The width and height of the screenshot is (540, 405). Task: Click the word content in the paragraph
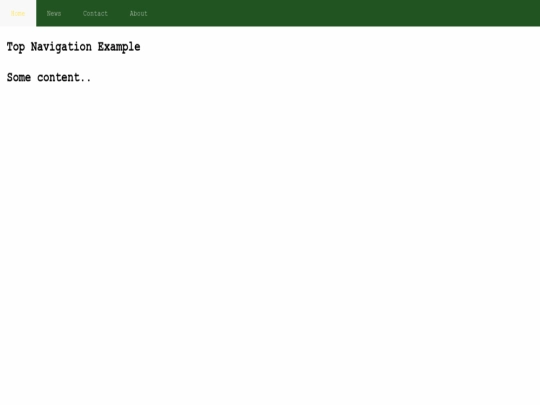click(59, 77)
